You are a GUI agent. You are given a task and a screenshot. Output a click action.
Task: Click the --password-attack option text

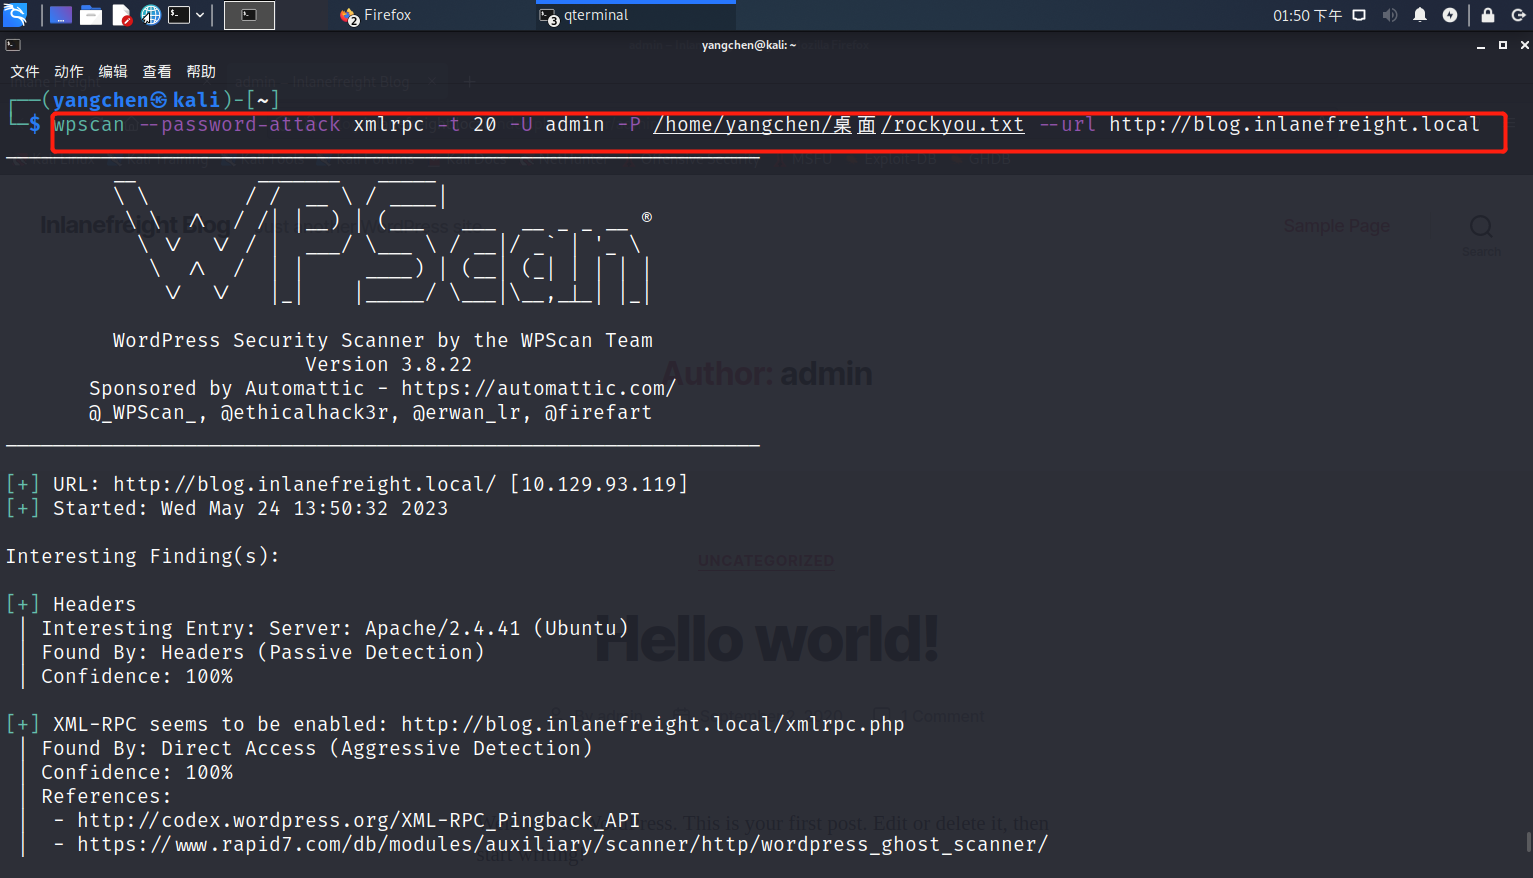pos(239,125)
